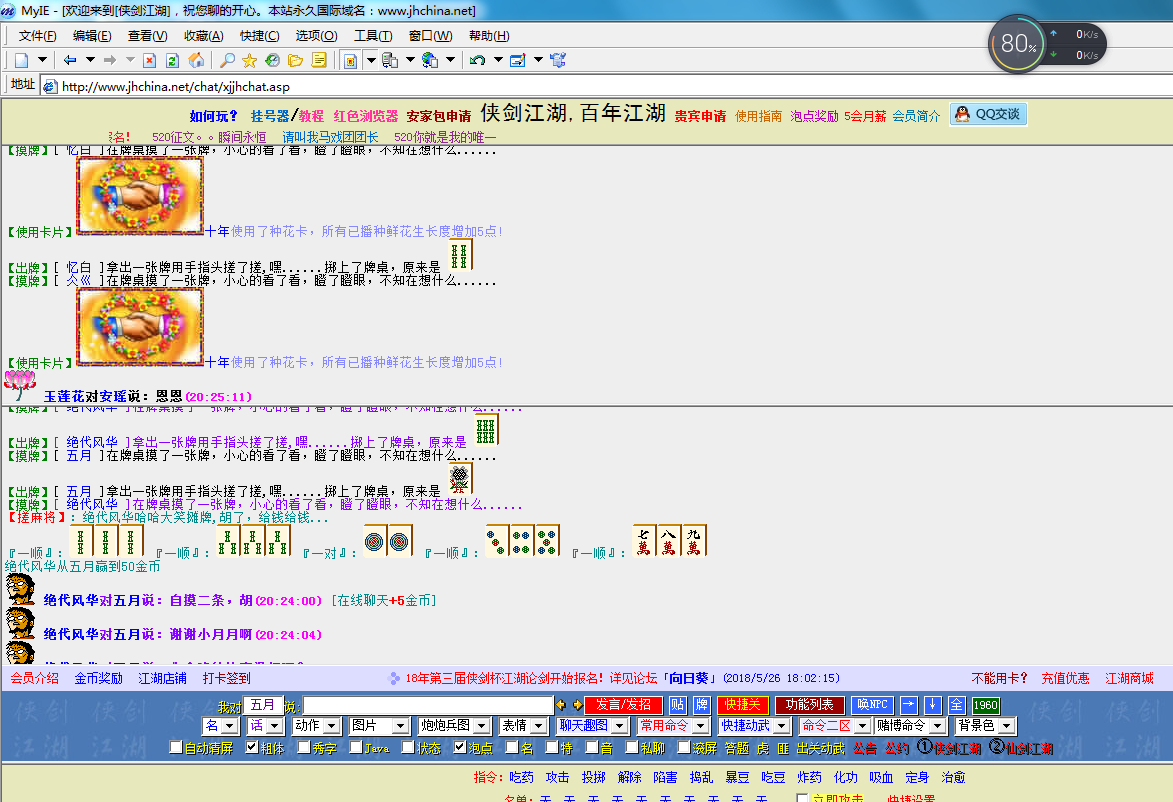Click the green undo arrow toolbar icon
Screen dimensions: 1173x802
(x=477, y=60)
